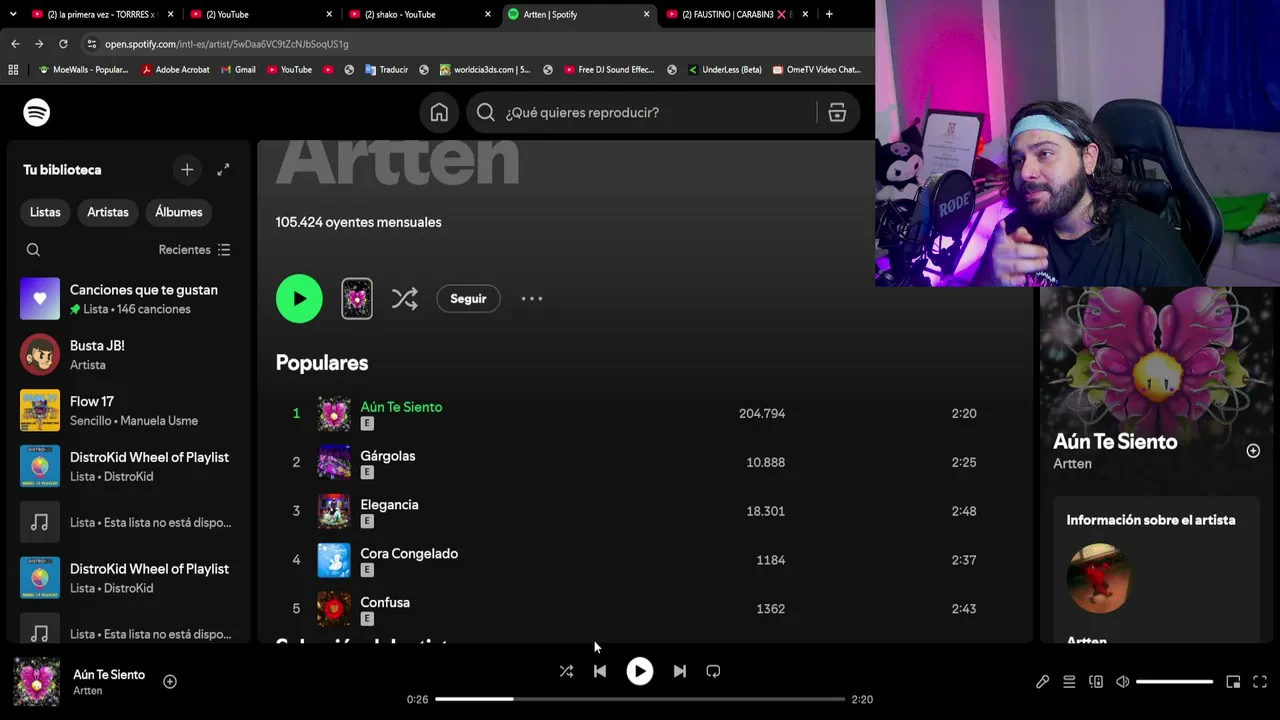
Task: Toggle shuffle on the artist page
Action: [405, 299]
